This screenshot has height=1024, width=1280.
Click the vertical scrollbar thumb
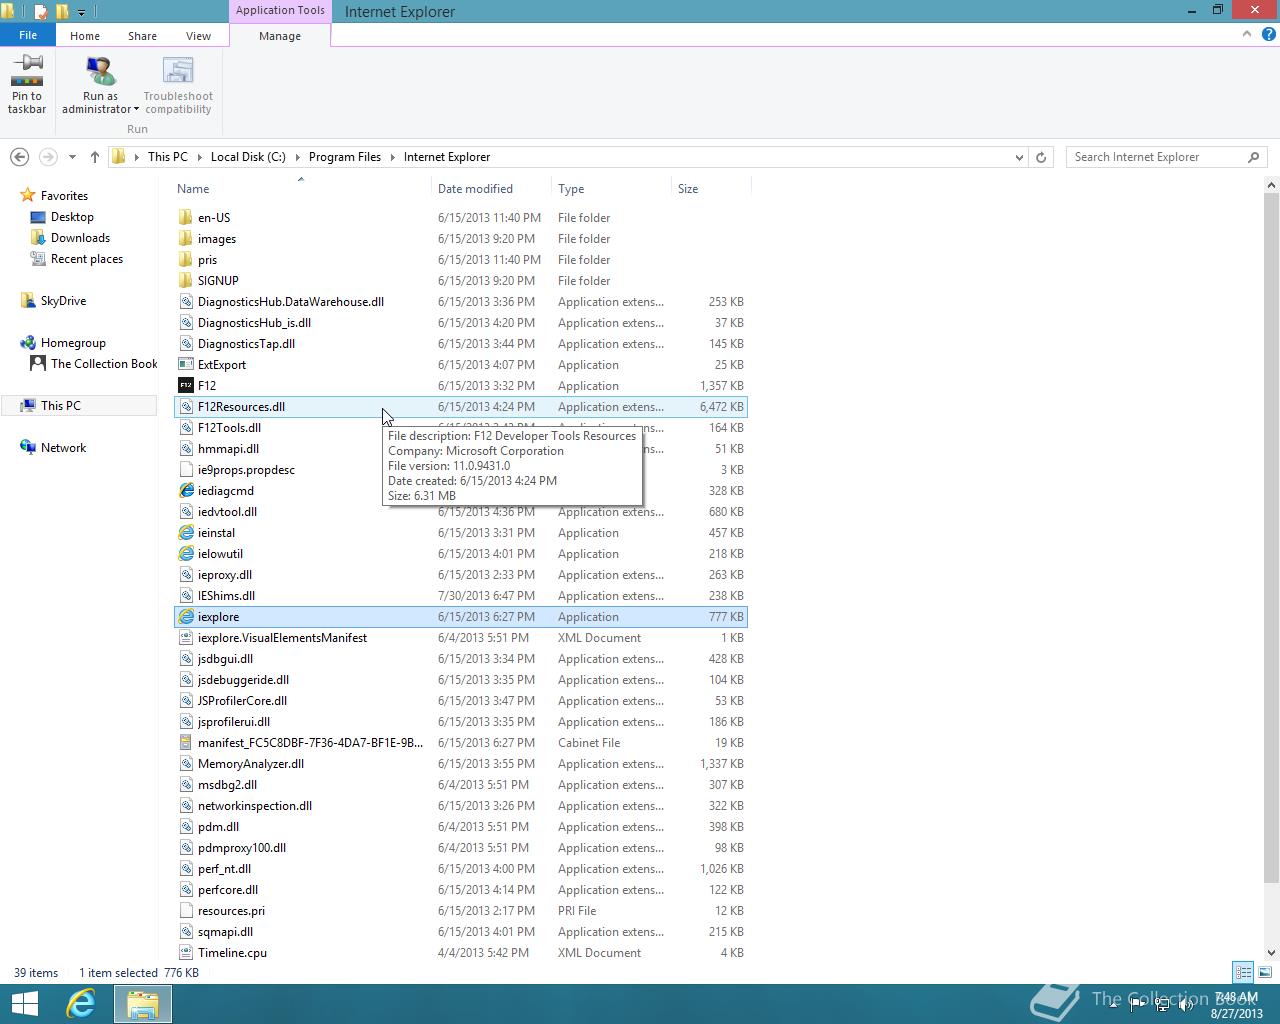click(x=1272, y=538)
